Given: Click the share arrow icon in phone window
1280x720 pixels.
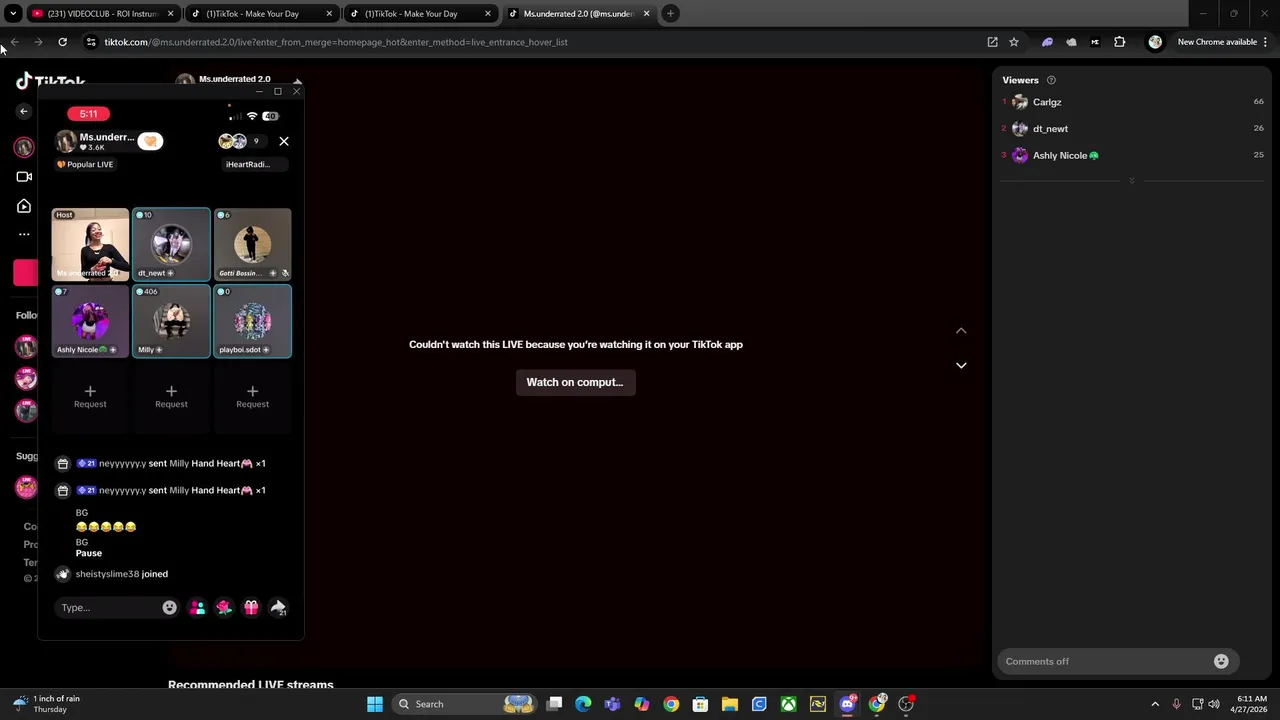Looking at the screenshot, I should (278, 607).
